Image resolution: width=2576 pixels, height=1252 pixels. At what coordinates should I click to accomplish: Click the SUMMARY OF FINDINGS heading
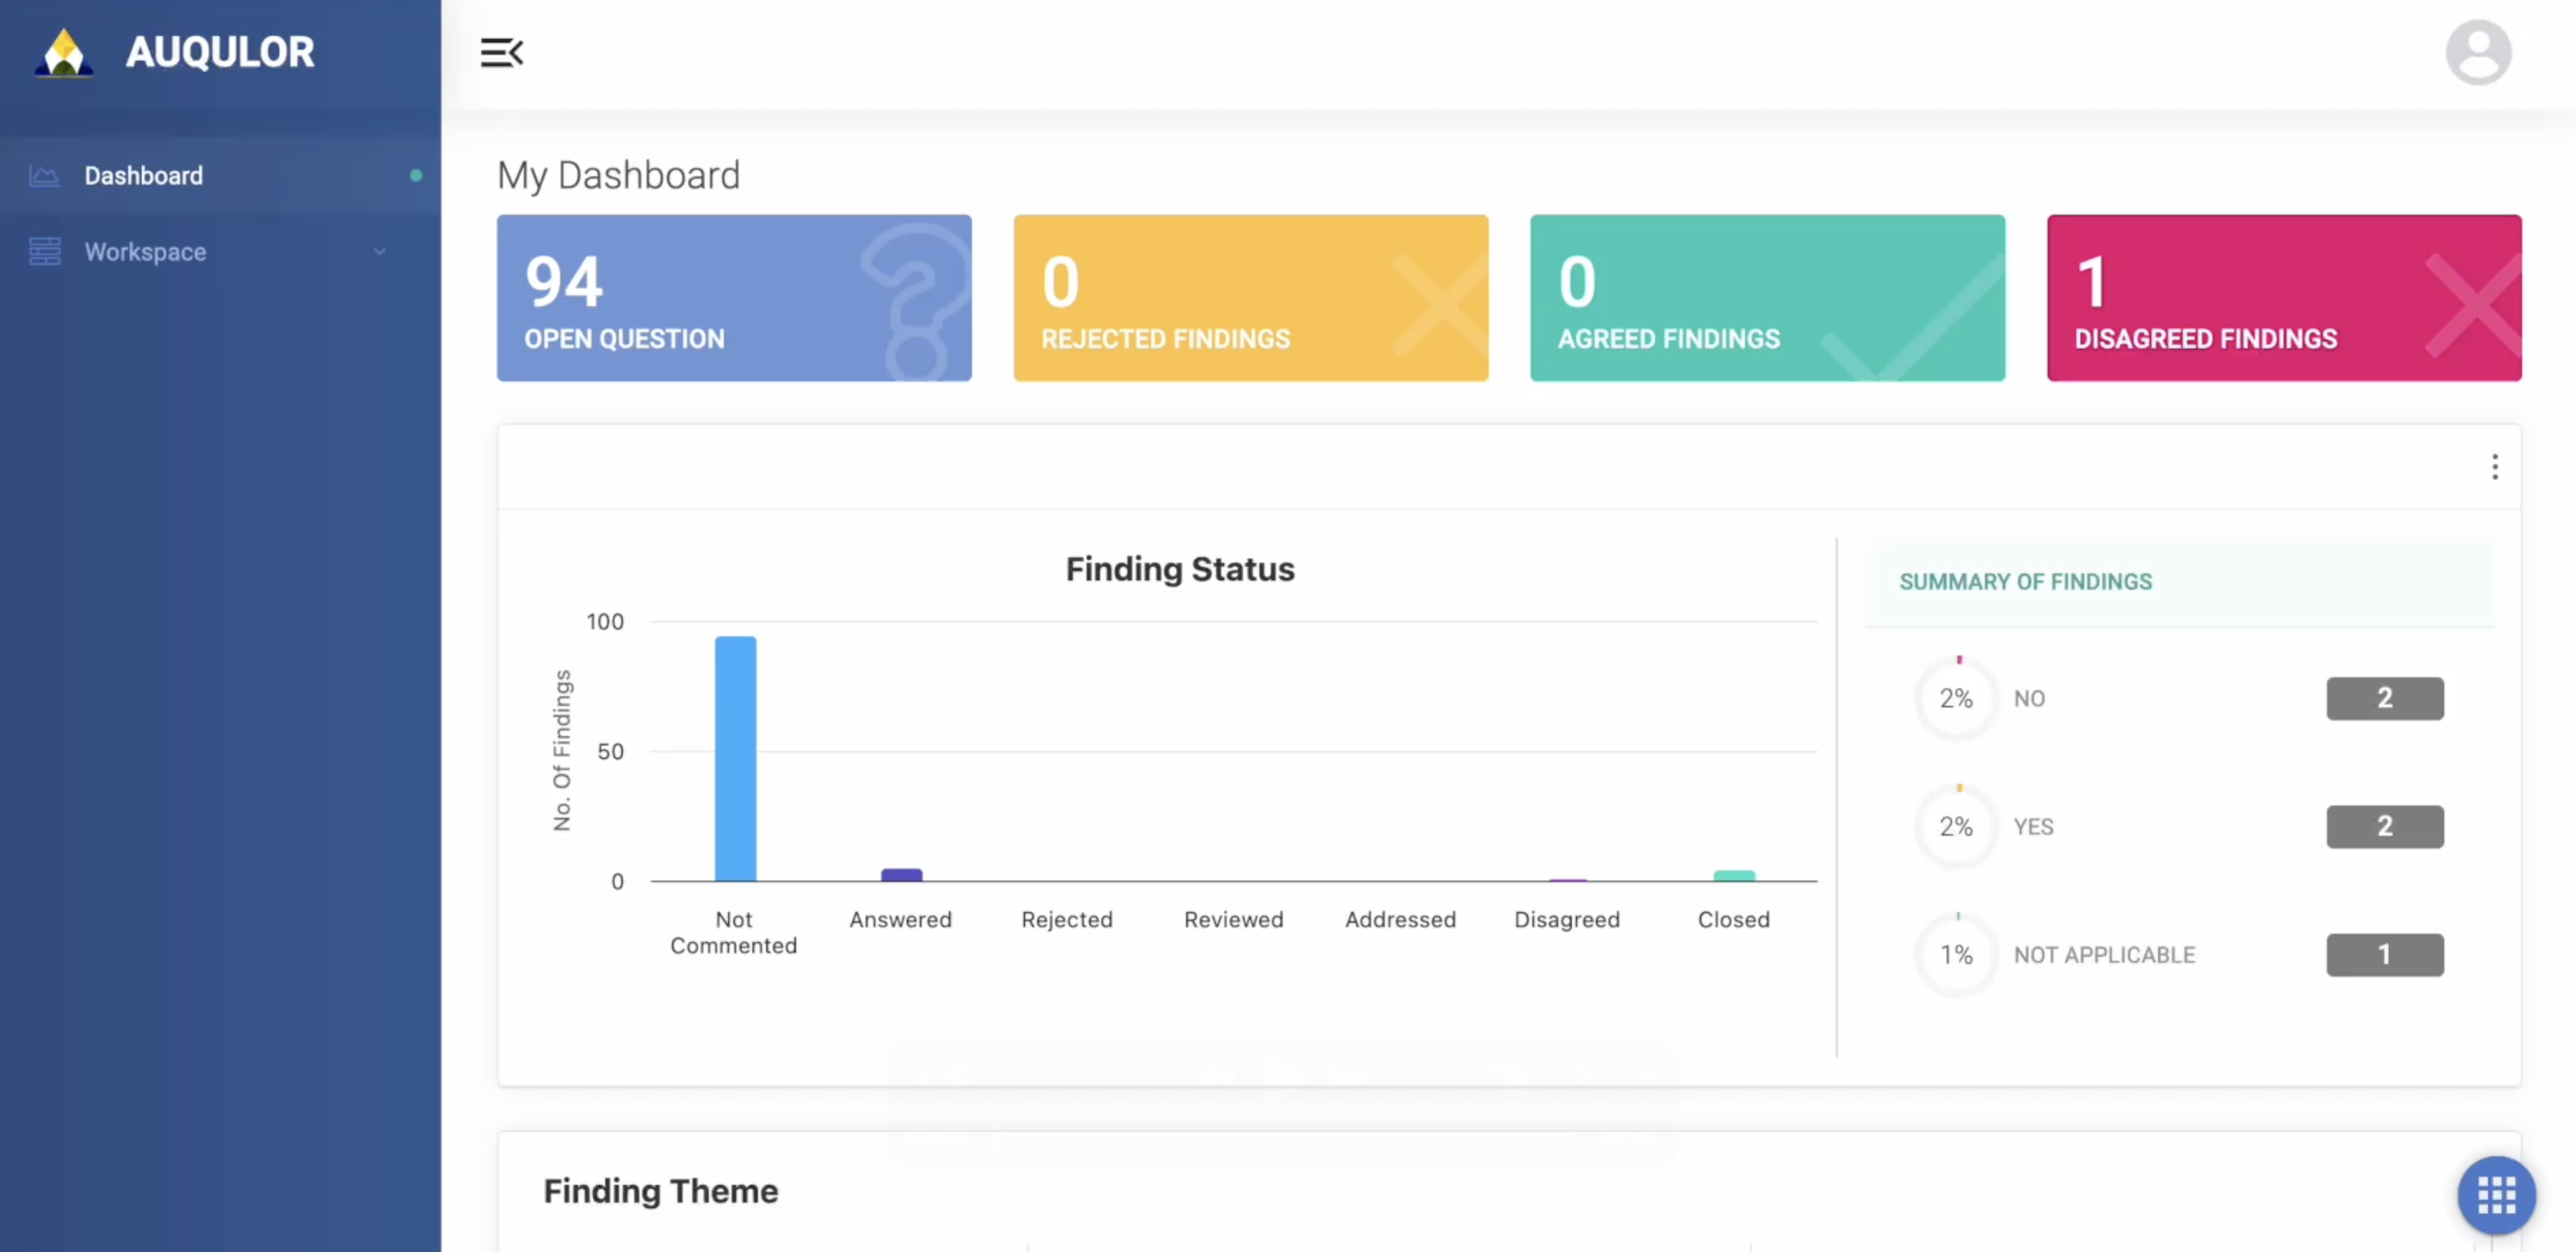point(2025,581)
